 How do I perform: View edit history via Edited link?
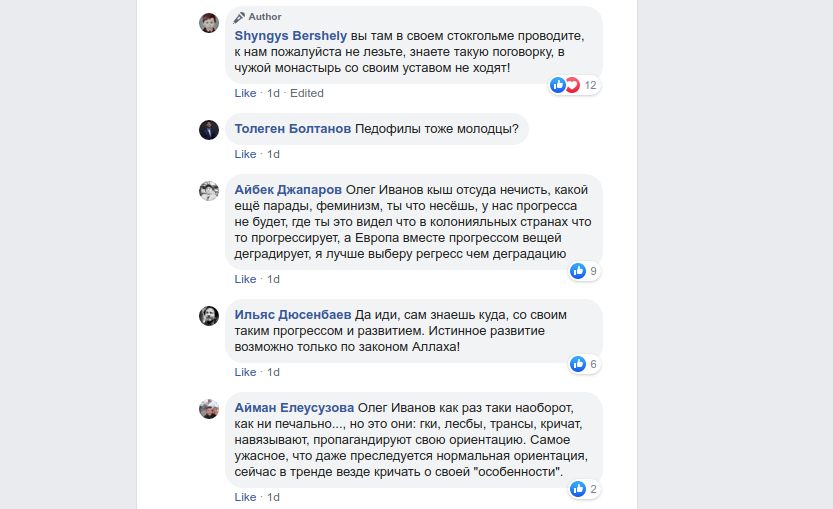307,93
